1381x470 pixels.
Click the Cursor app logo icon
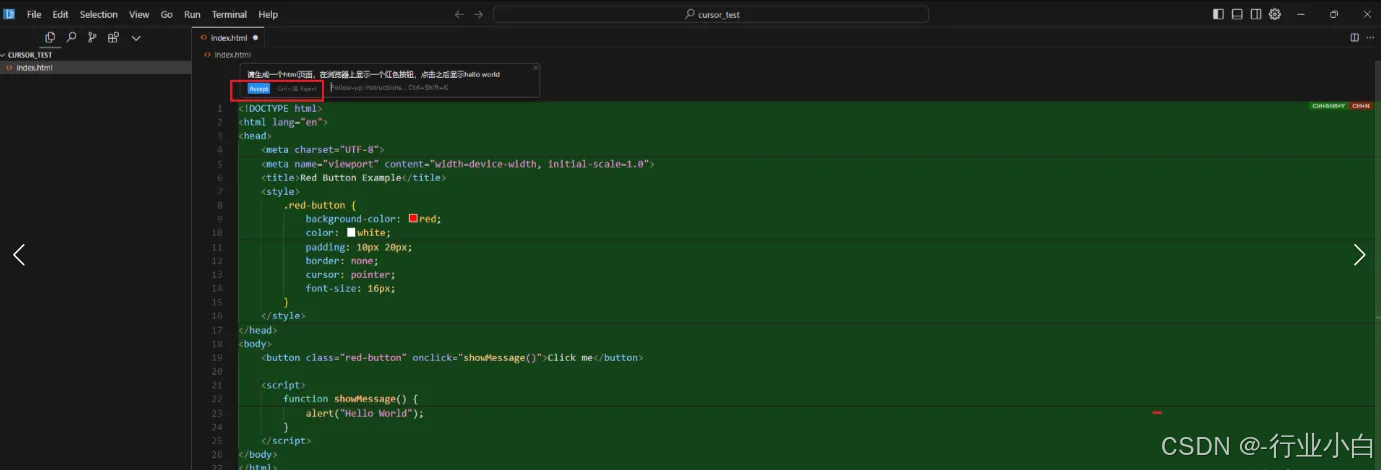(x=9, y=14)
